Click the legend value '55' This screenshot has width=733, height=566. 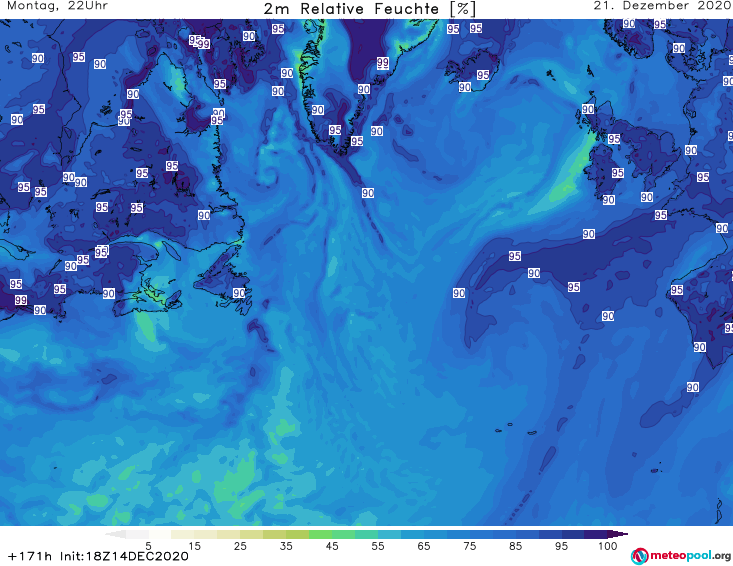pyautogui.click(x=378, y=546)
